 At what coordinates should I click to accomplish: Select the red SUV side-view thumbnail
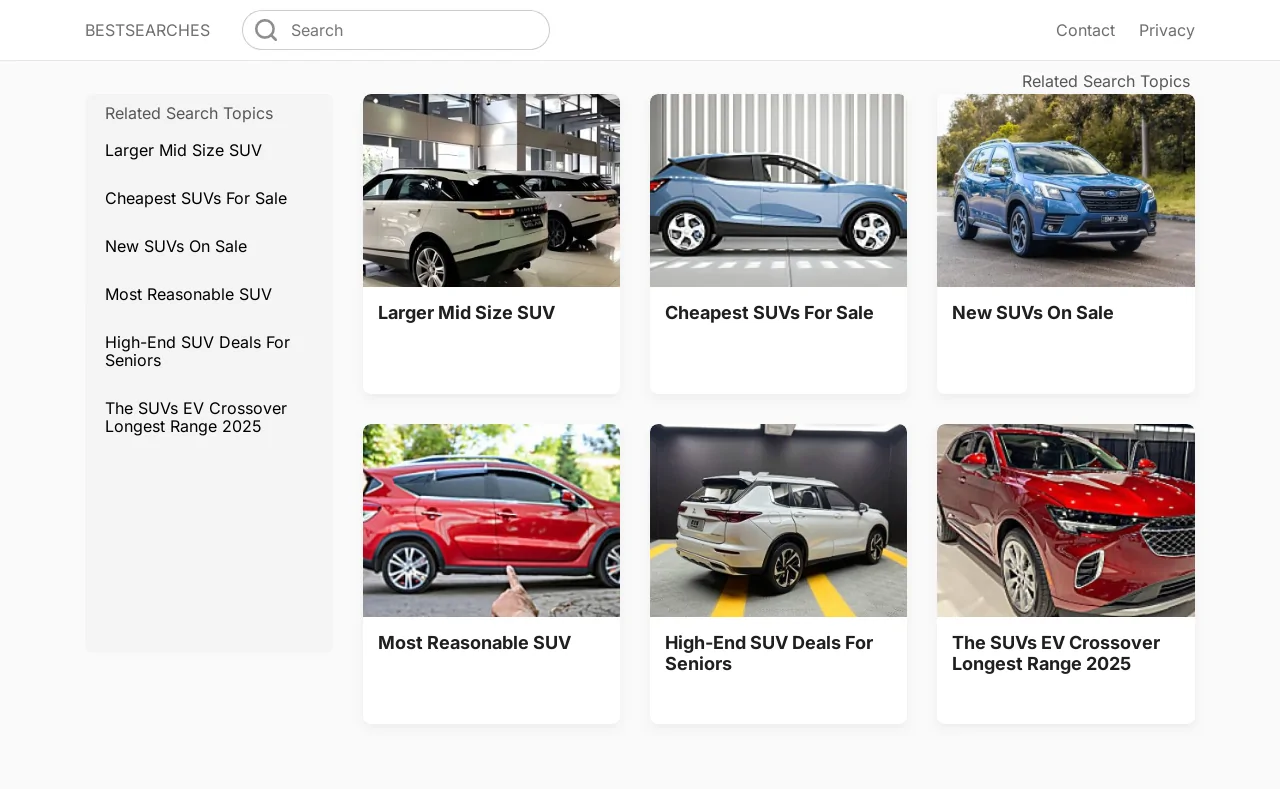[491, 520]
